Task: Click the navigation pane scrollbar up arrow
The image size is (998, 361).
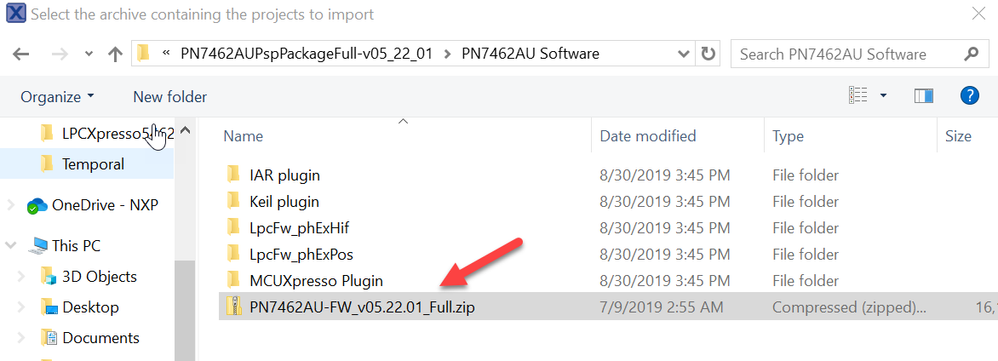Action: (185, 131)
